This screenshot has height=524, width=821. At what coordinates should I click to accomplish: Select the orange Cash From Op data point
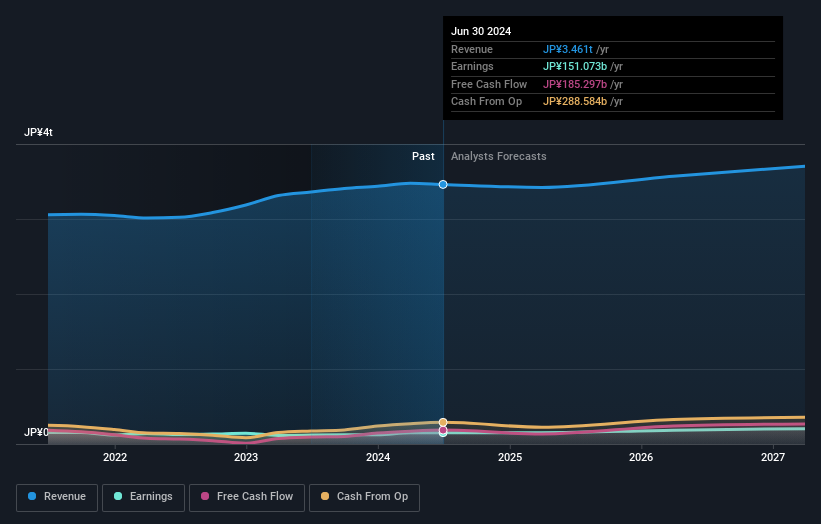click(443, 422)
